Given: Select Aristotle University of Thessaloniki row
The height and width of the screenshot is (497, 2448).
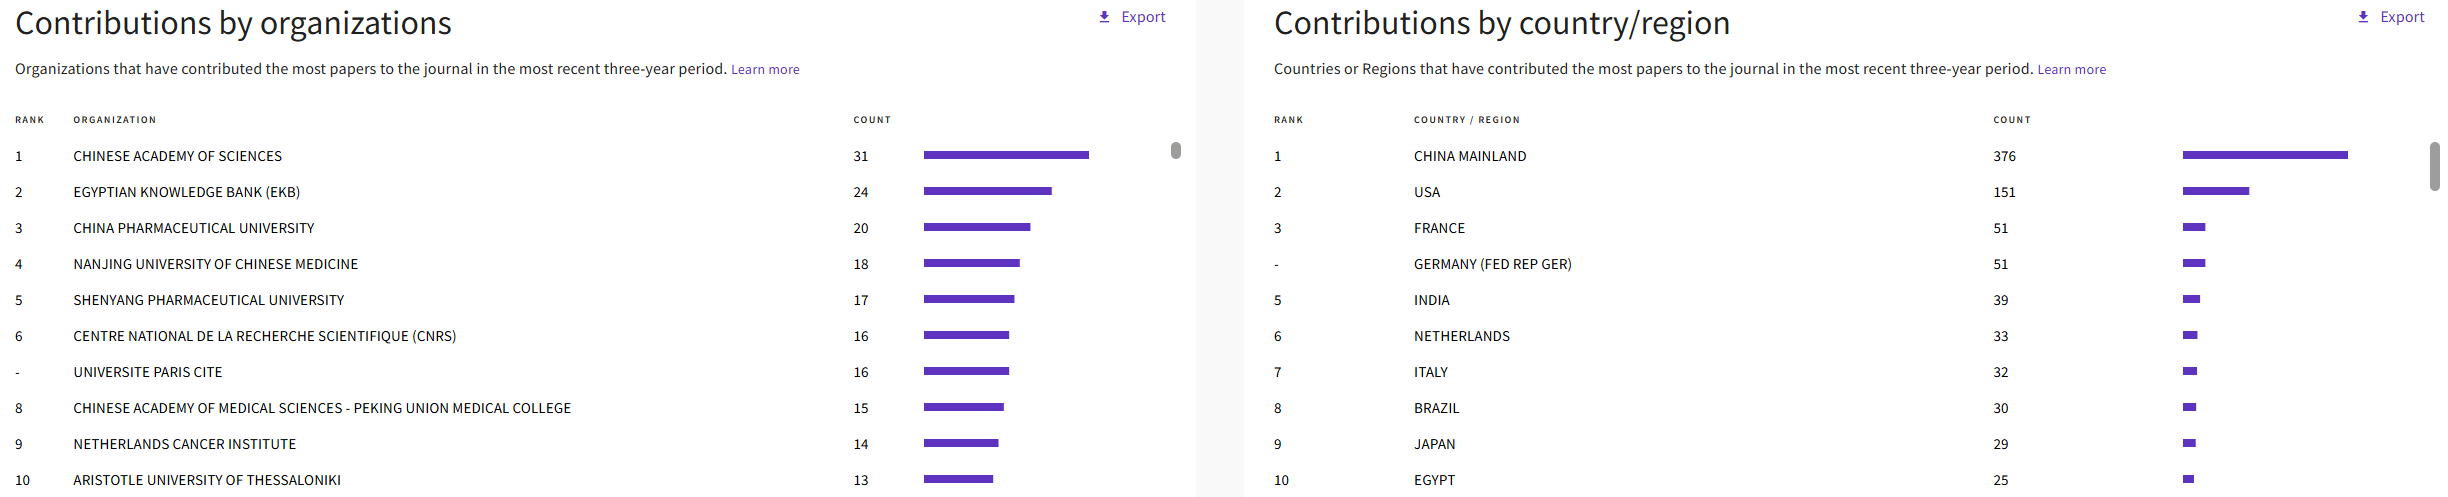Looking at the screenshot, I should 207,480.
